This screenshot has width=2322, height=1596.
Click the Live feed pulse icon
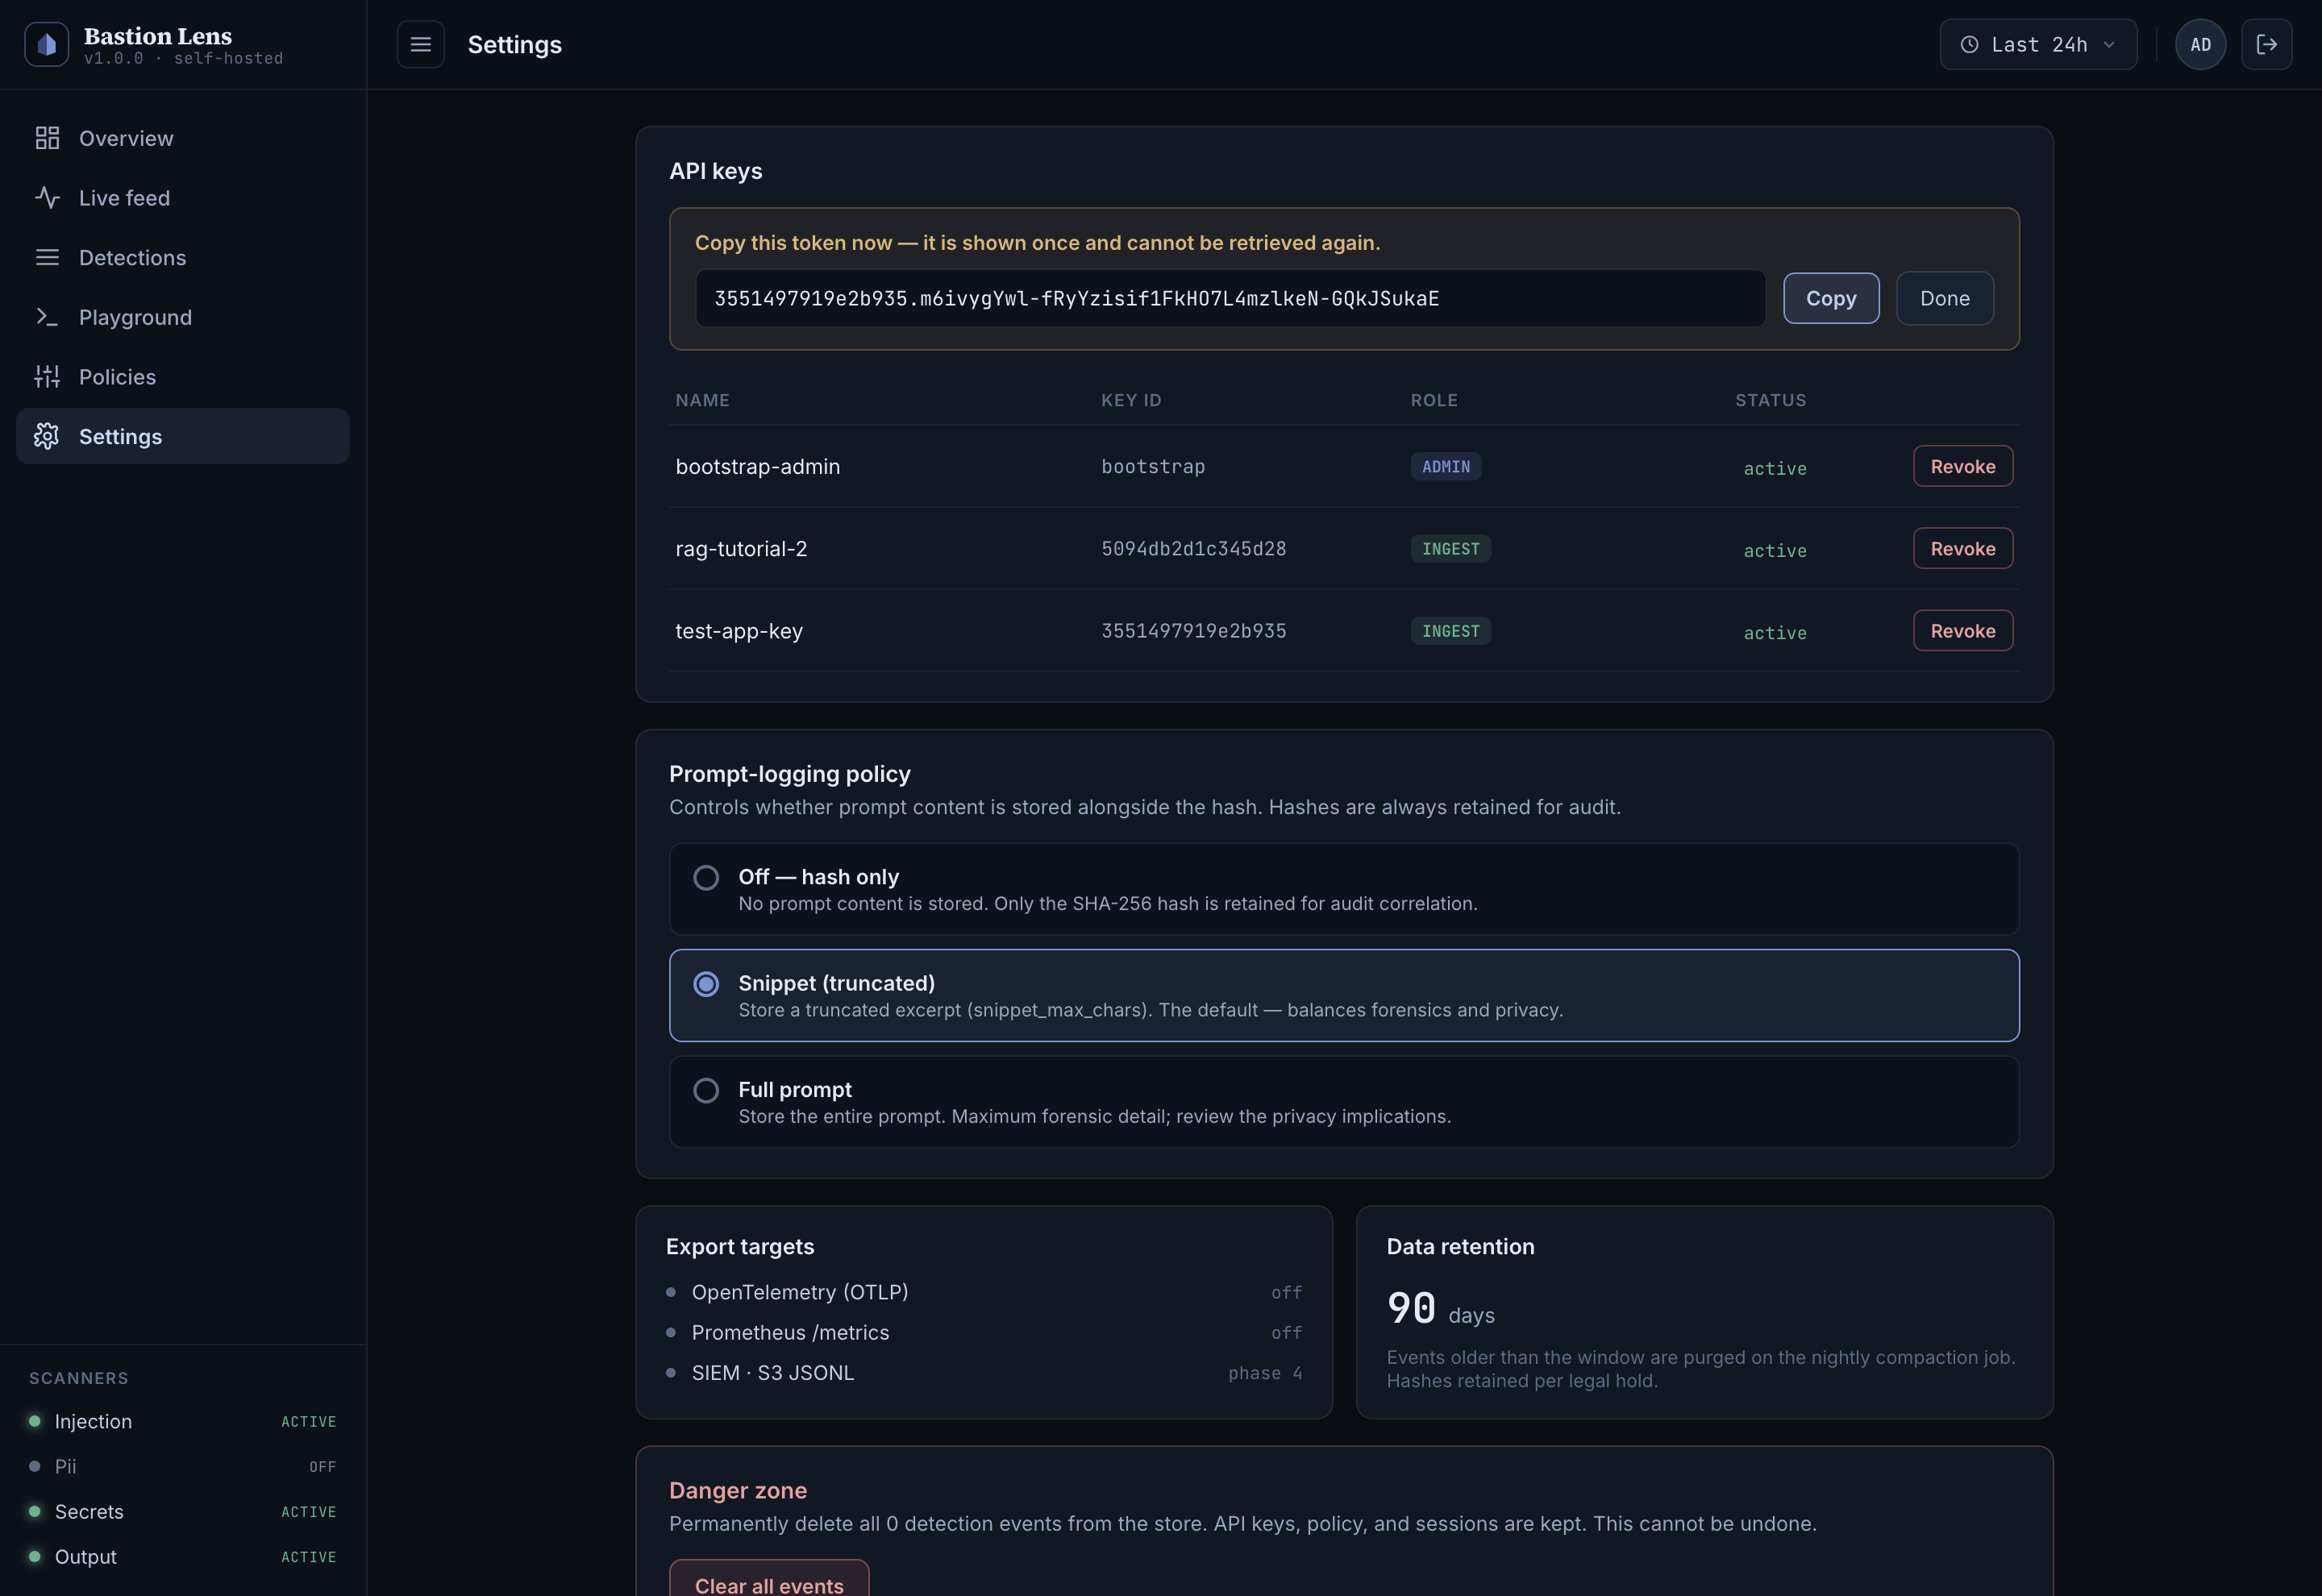click(x=47, y=198)
